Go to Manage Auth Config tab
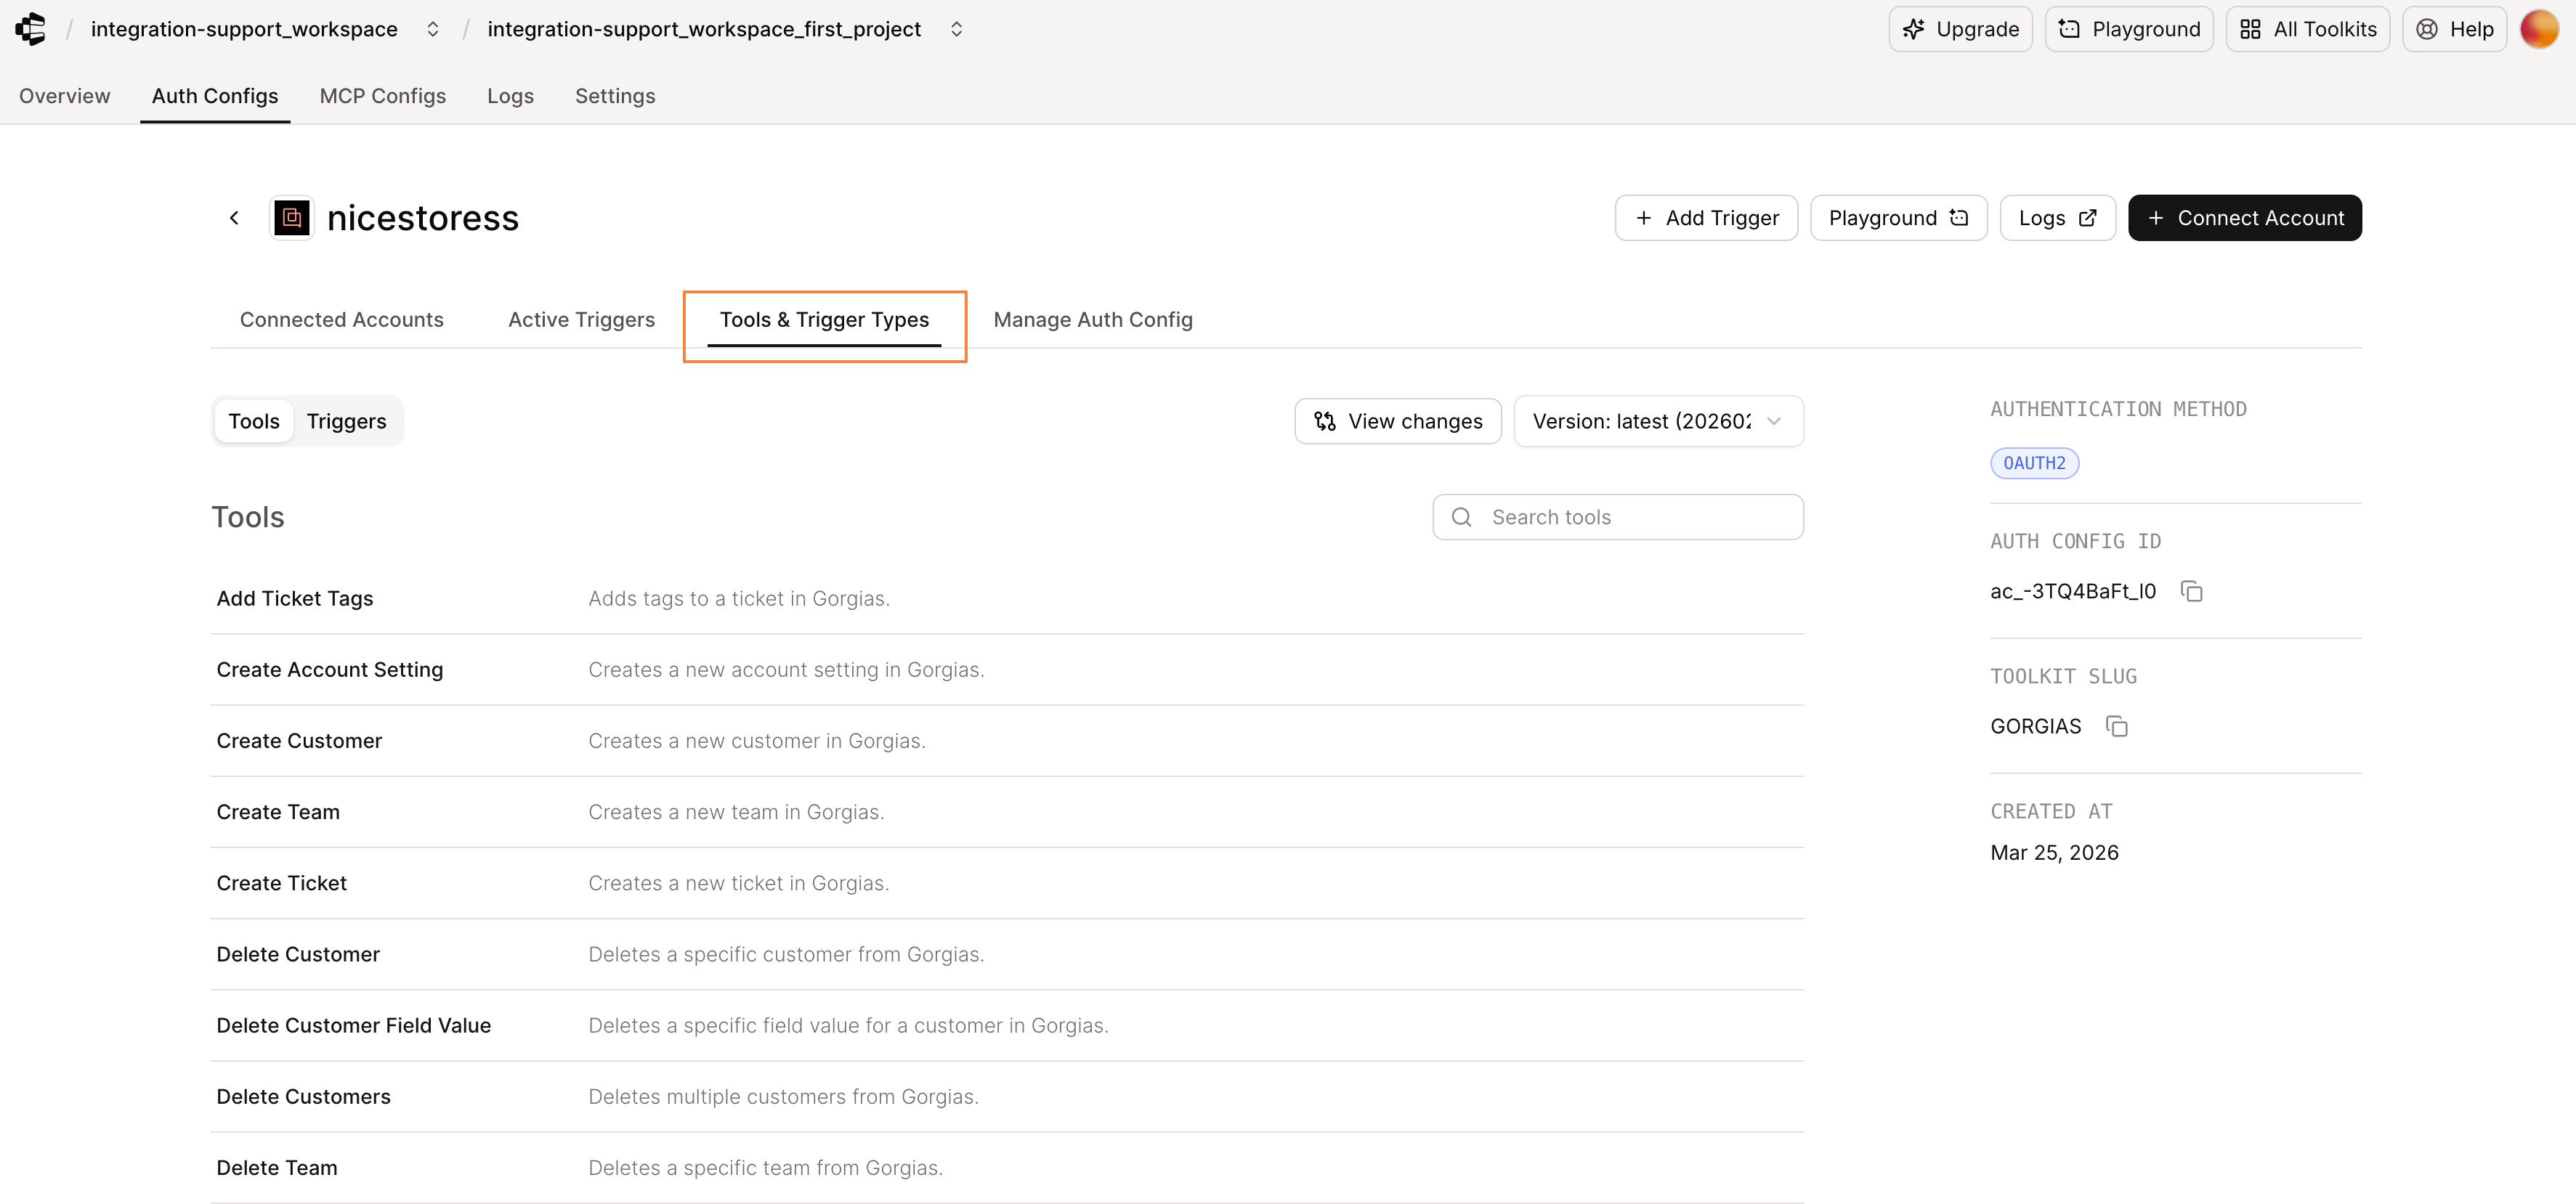This screenshot has height=1204, width=2576. [x=1092, y=320]
